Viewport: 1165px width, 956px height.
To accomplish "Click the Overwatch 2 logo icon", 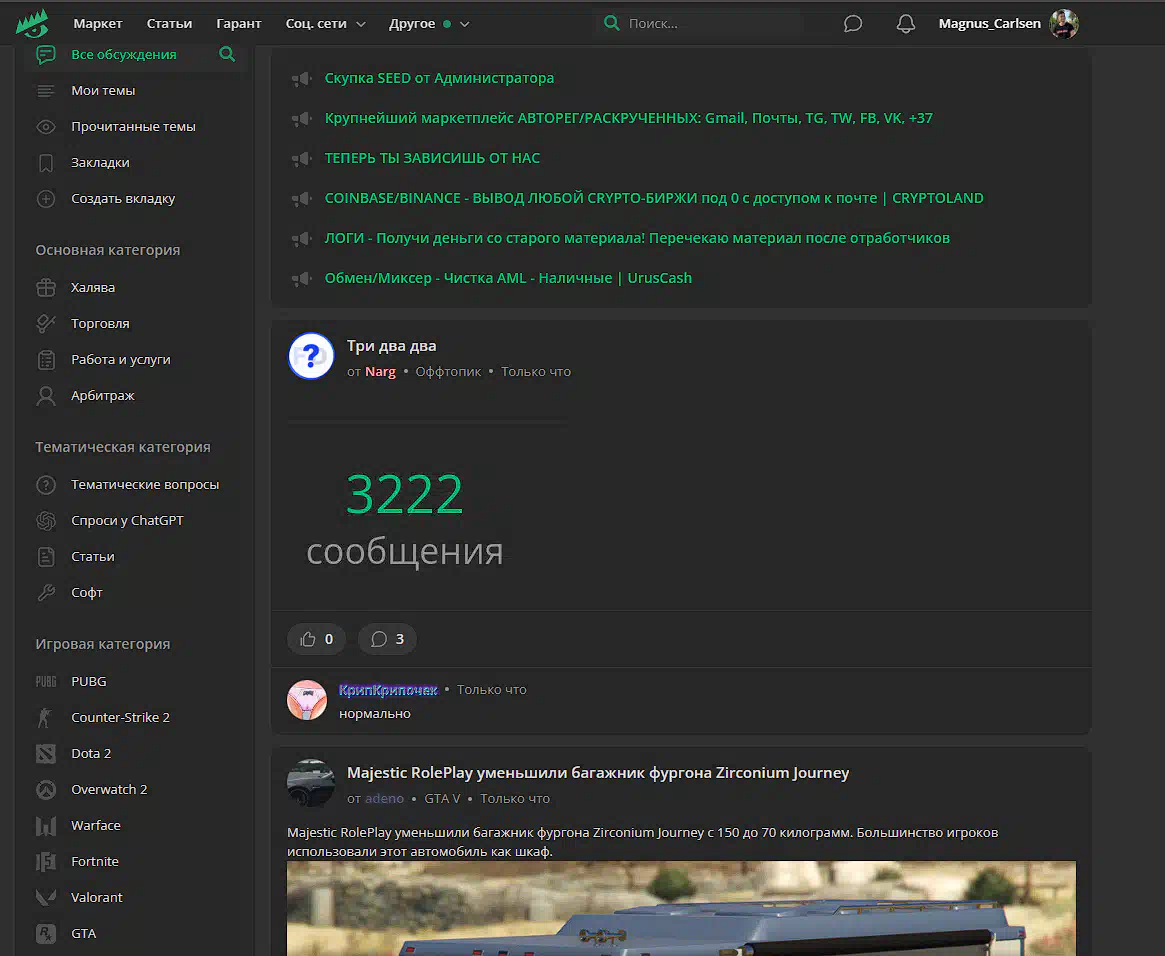I will tap(46, 790).
